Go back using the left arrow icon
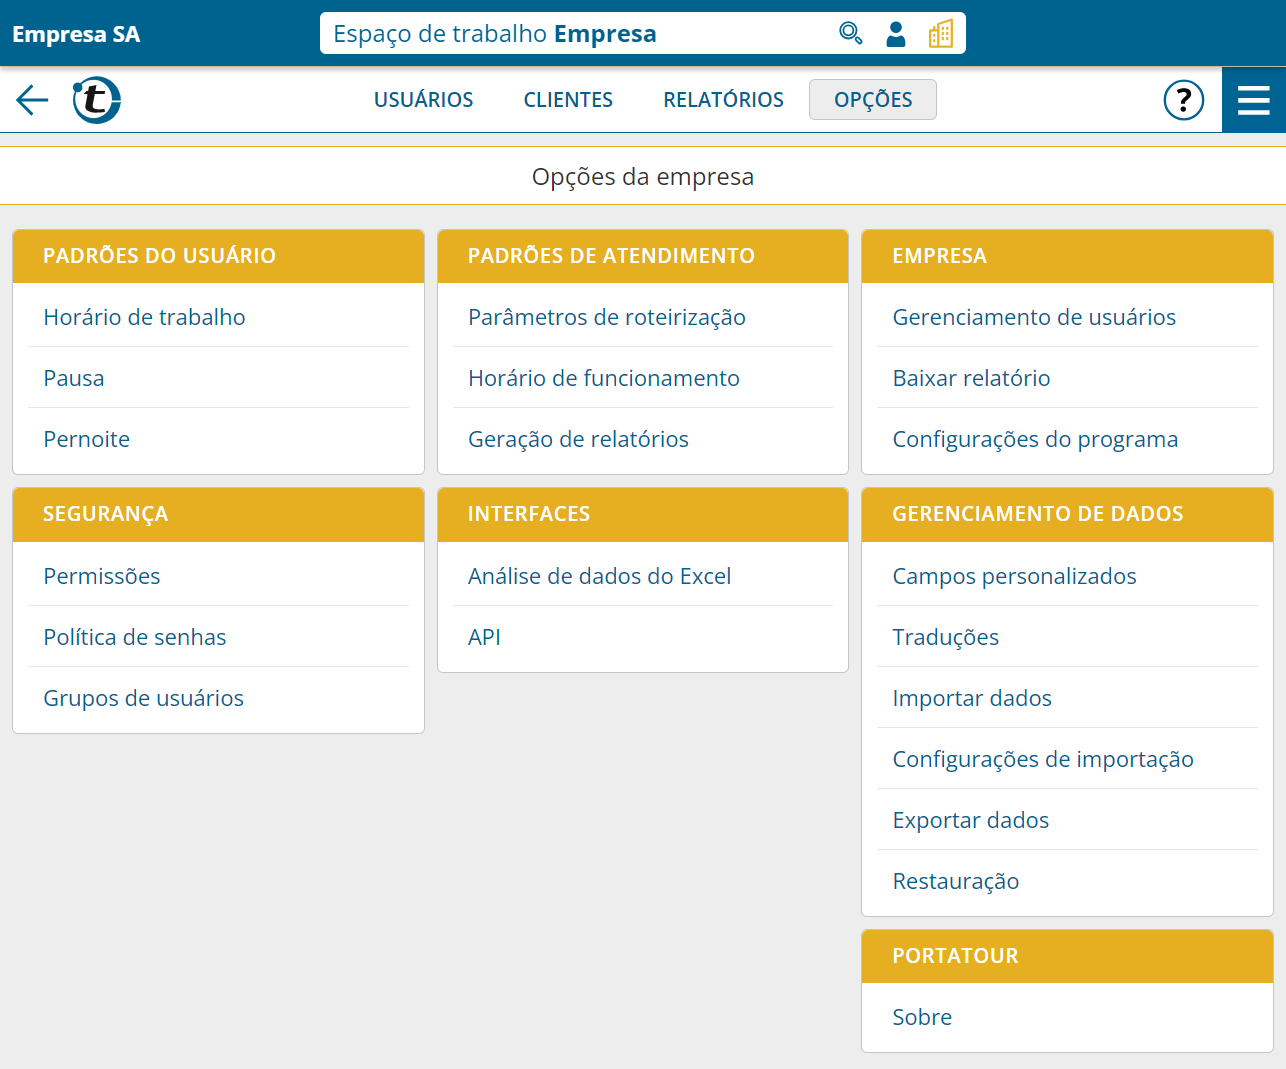This screenshot has height=1069, width=1286. 32,100
